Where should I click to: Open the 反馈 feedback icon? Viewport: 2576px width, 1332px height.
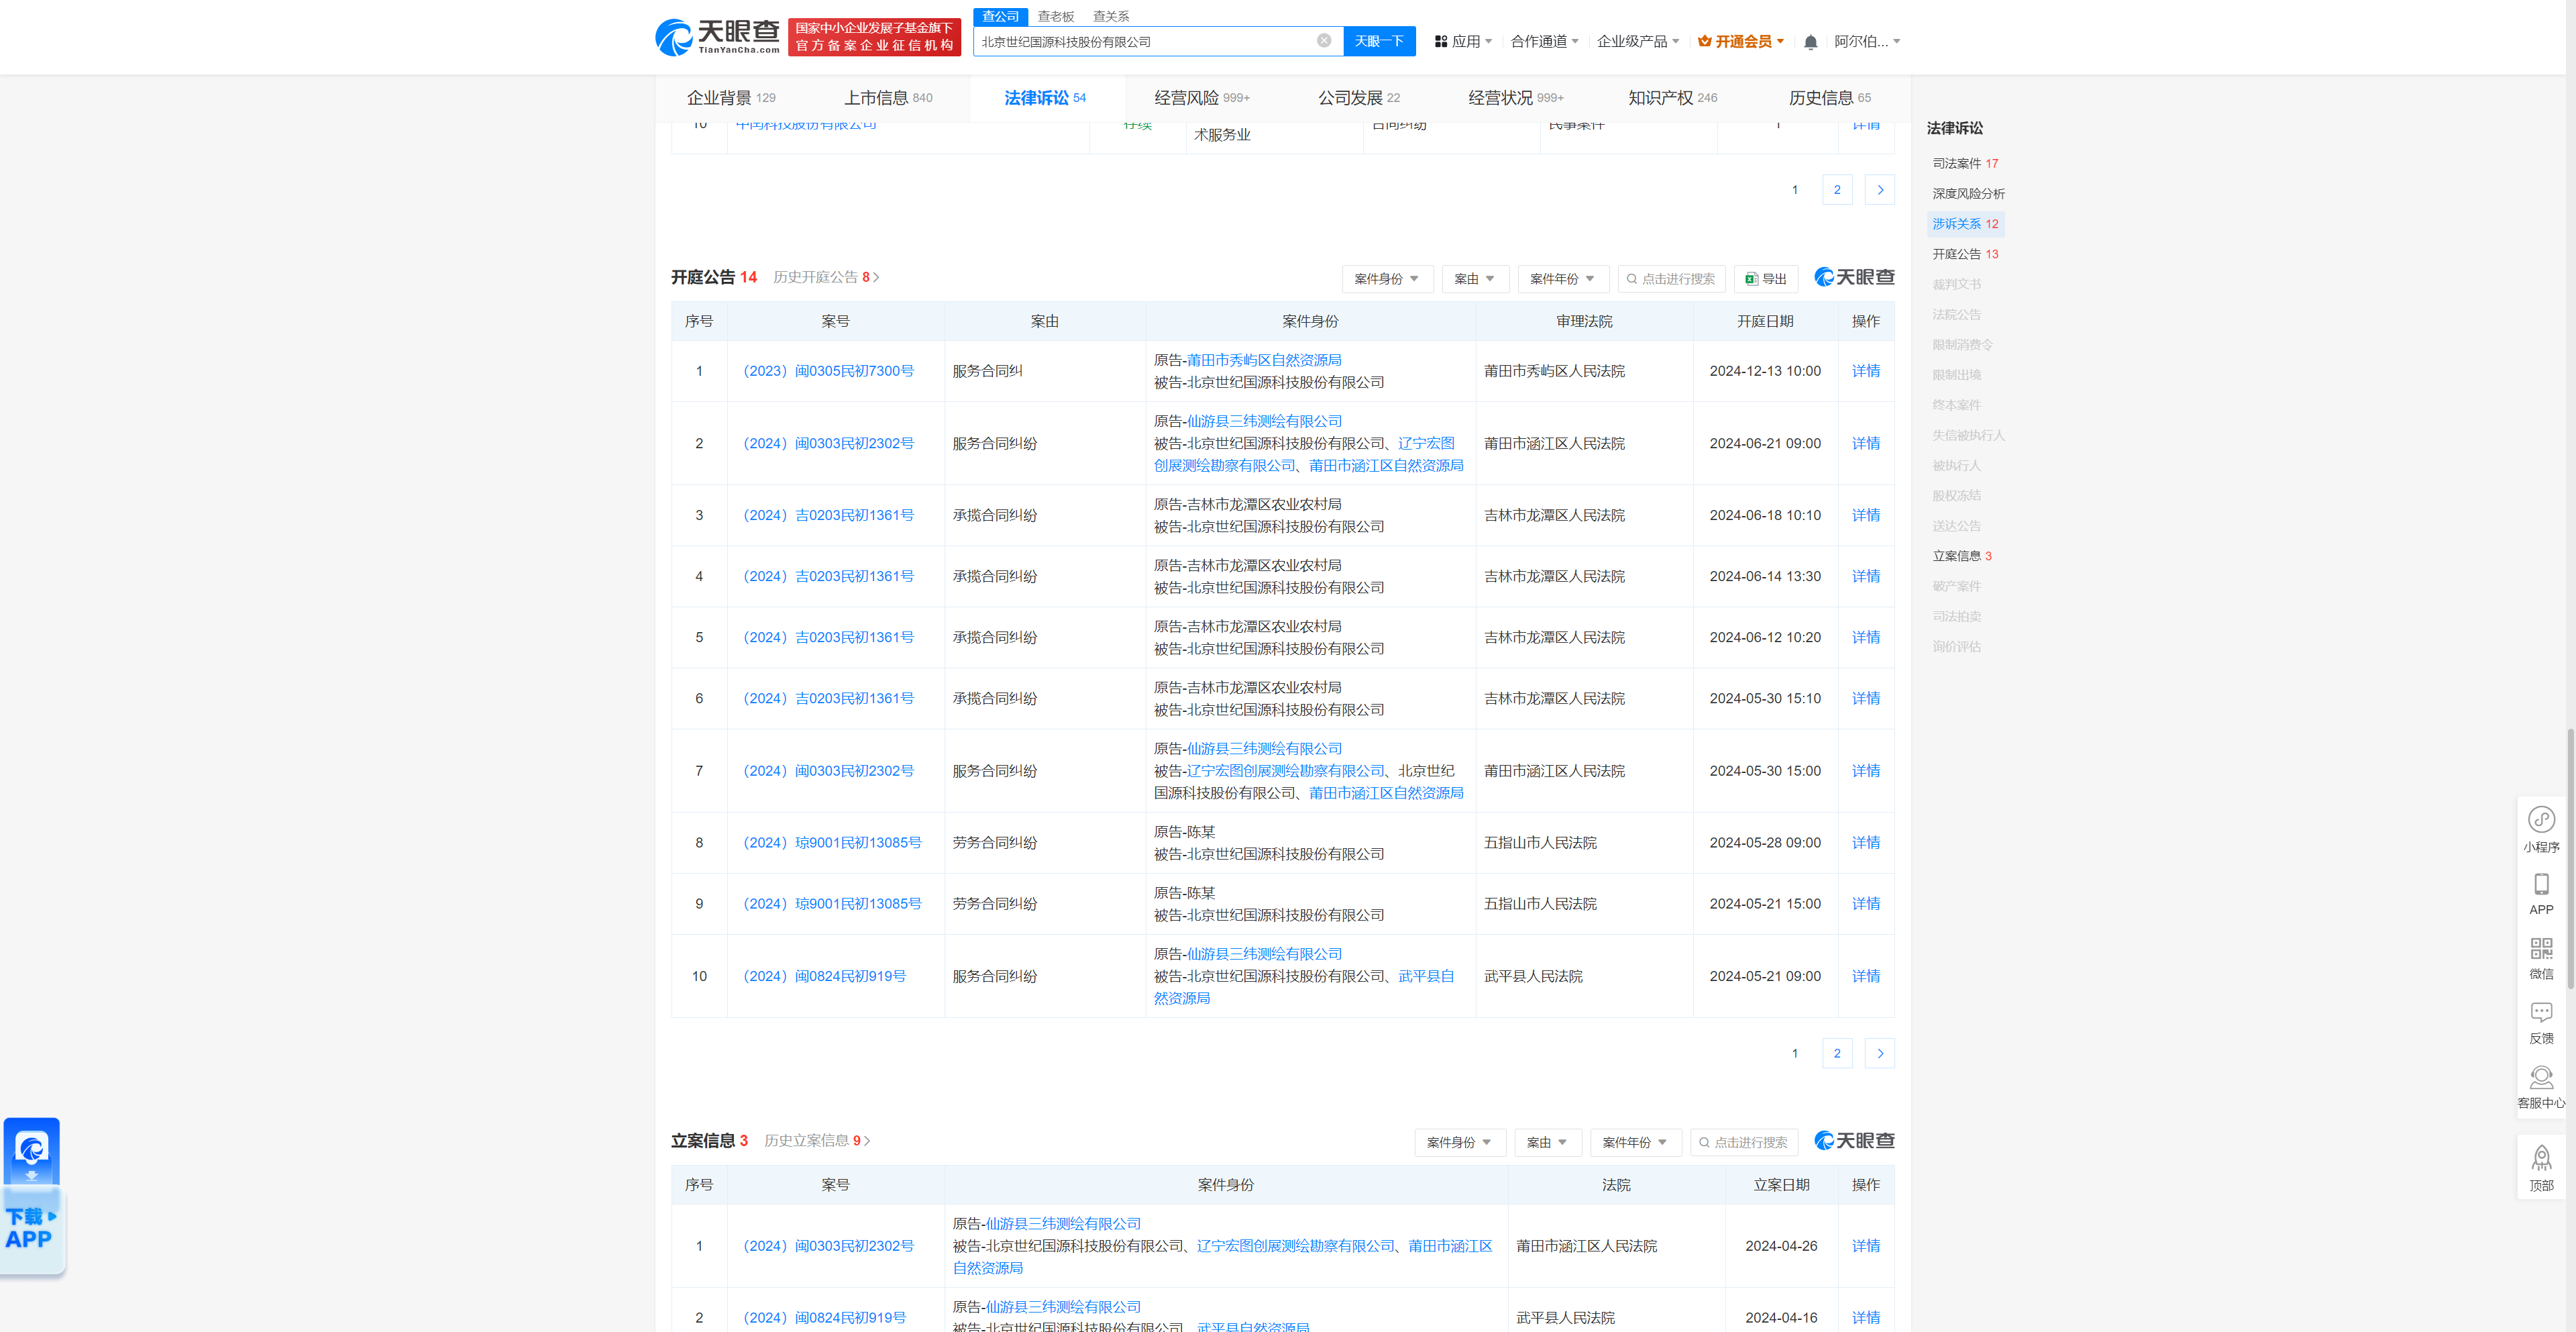(x=2541, y=1023)
